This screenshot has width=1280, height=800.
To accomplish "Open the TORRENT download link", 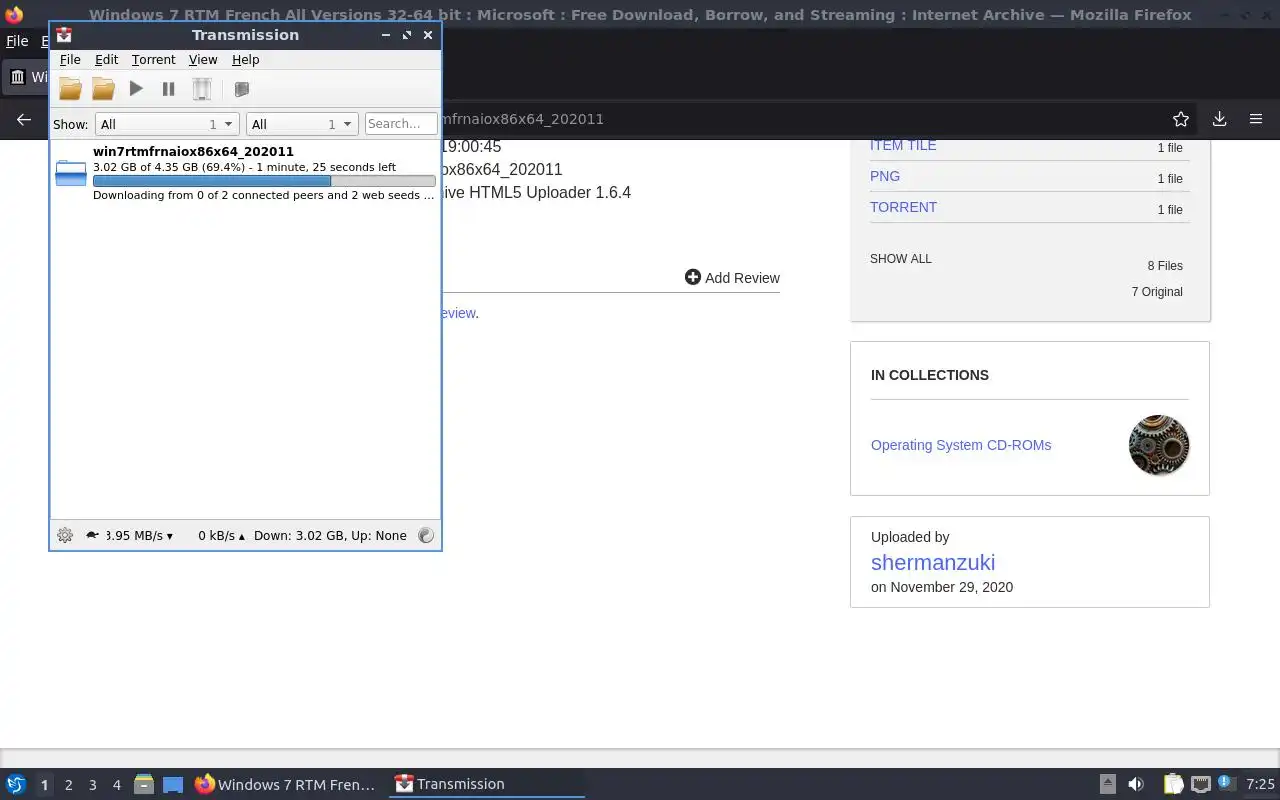I will pos(903,207).
